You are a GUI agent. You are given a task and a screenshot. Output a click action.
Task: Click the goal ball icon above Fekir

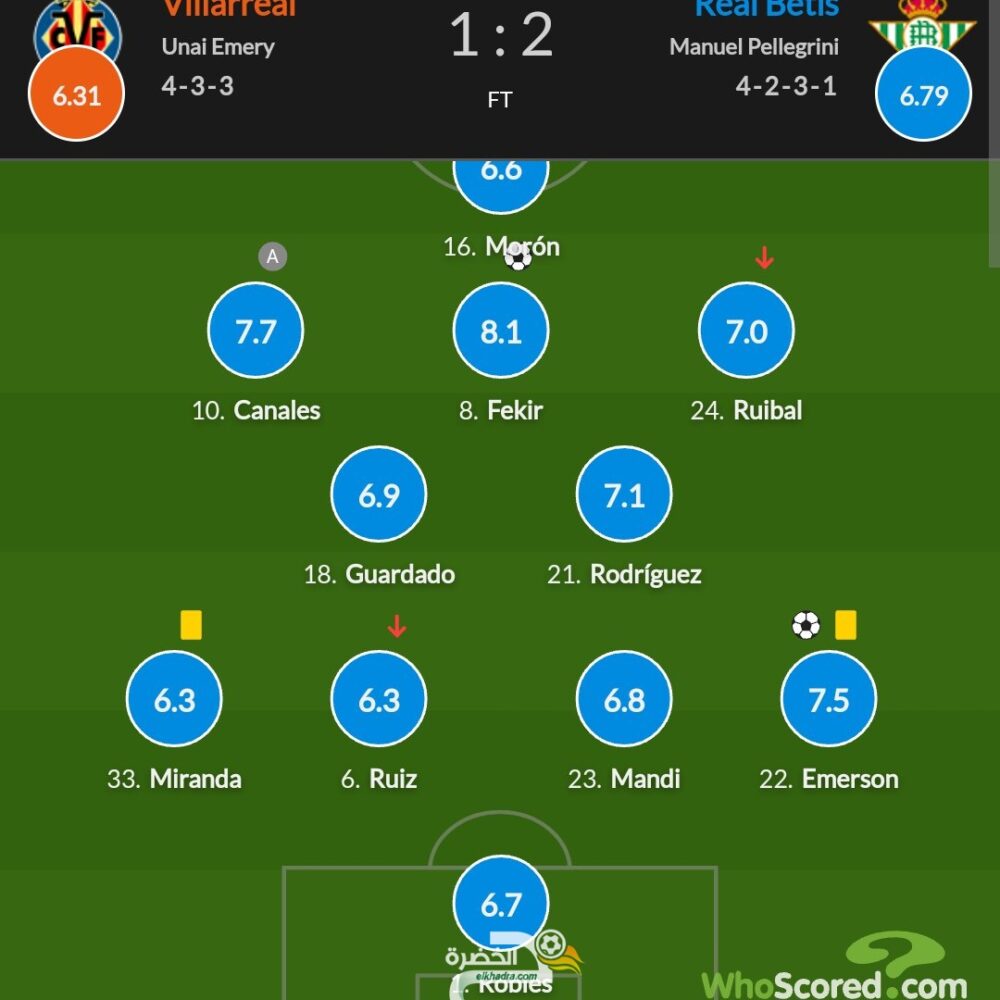tap(518, 258)
